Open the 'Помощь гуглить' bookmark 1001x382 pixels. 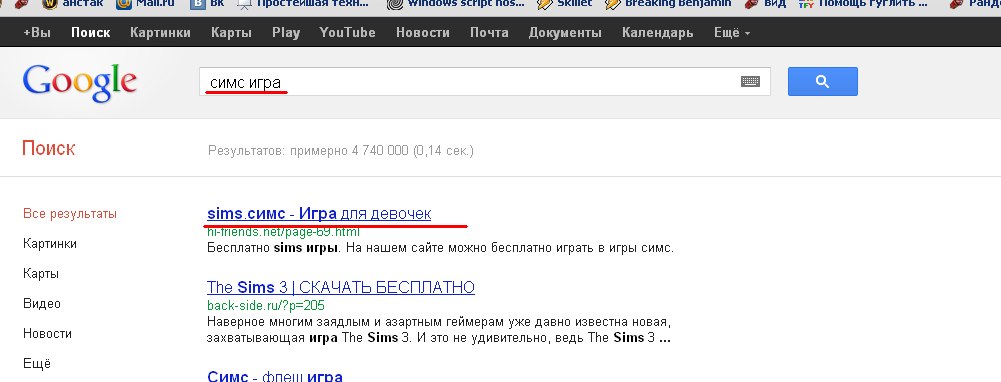pos(863,4)
